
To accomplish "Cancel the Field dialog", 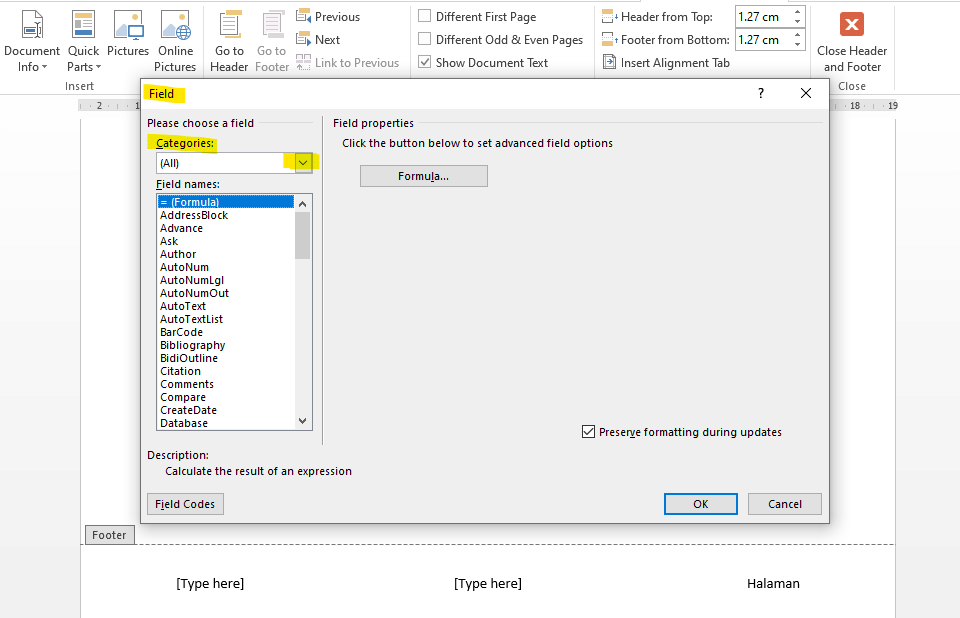I will 784,504.
